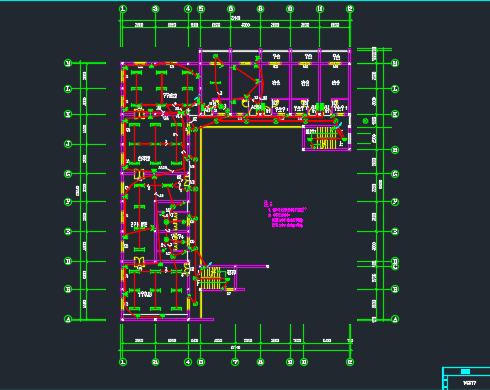Select the room label in the bottom-left classroom
This screenshot has width=490, height=390.
pyautogui.click(x=145, y=295)
